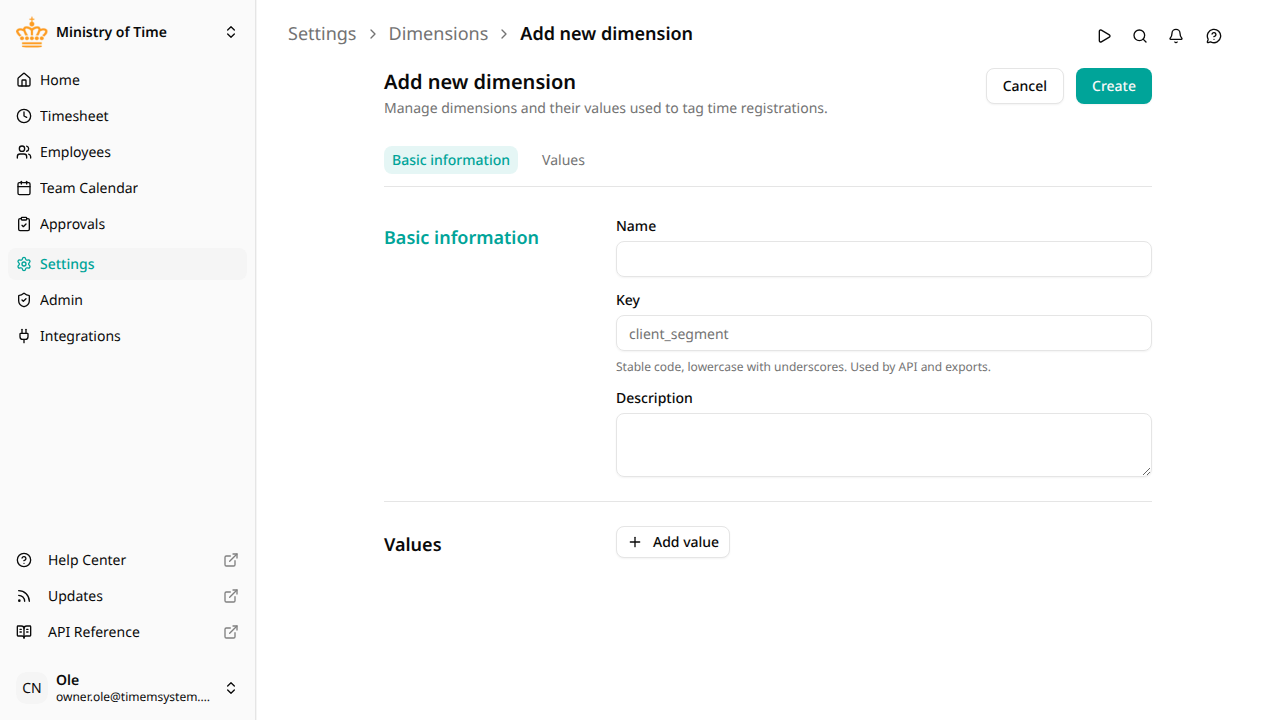Open Updates external link arrow

point(231,596)
